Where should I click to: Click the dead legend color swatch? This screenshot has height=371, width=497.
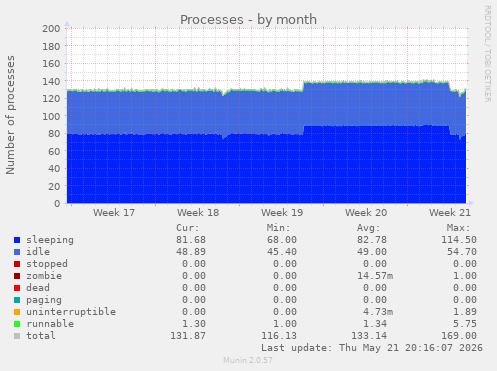pyautogui.click(x=17, y=288)
